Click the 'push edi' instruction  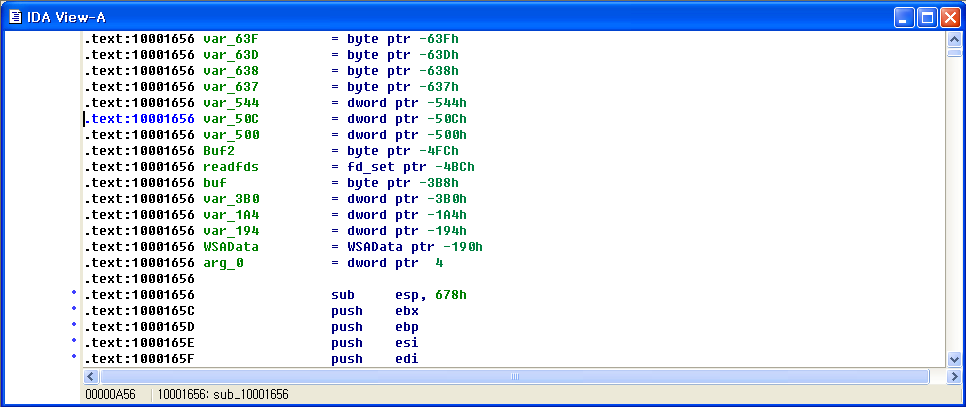pyautogui.click(x=375, y=359)
